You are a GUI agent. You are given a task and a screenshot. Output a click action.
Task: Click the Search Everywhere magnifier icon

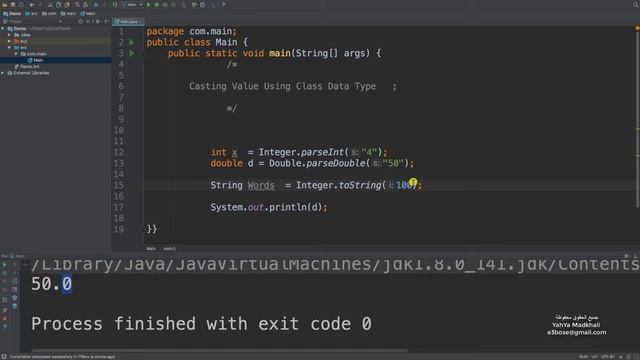pyautogui.click(x=635, y=4)
